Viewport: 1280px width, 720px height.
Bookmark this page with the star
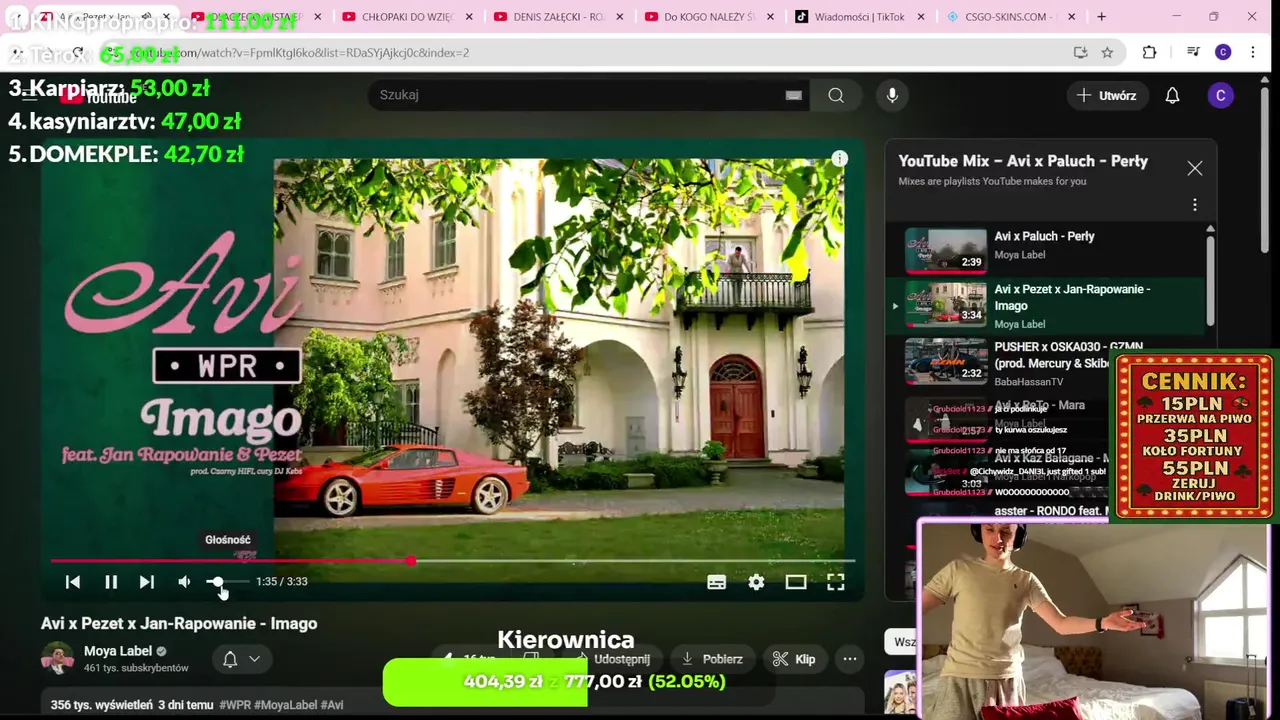tap(1107, 52)
